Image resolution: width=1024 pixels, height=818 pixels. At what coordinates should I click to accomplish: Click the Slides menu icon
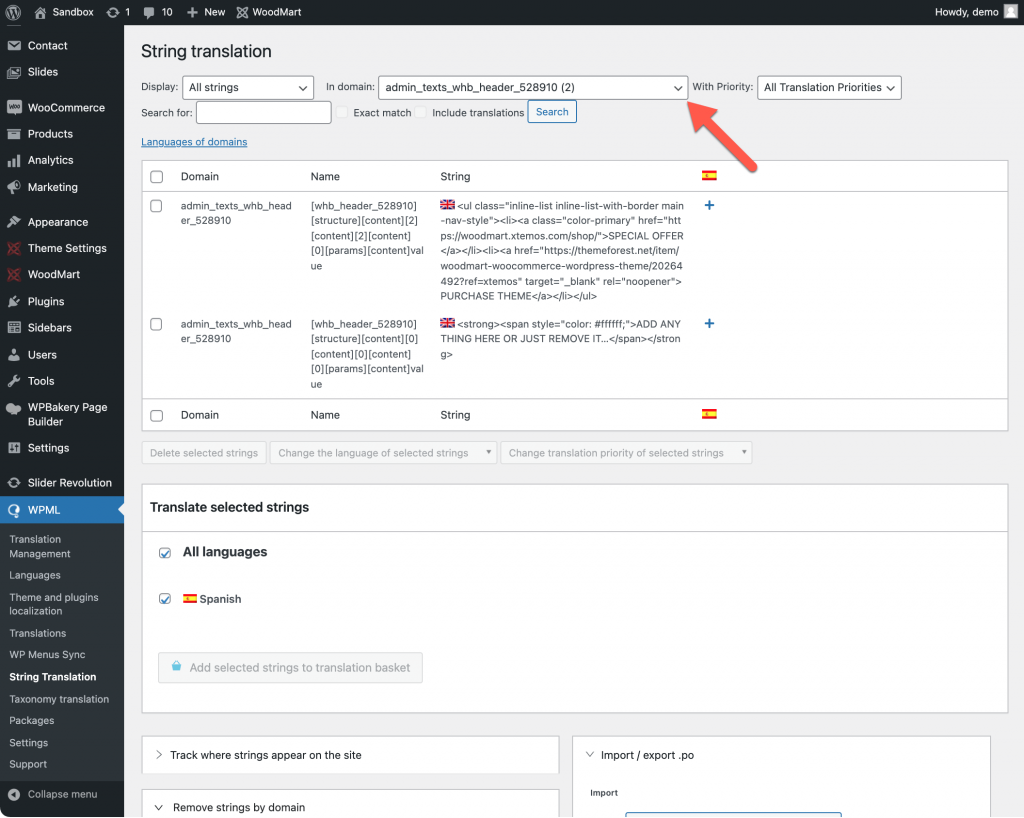pyautogui.click(x=14, y=72)
